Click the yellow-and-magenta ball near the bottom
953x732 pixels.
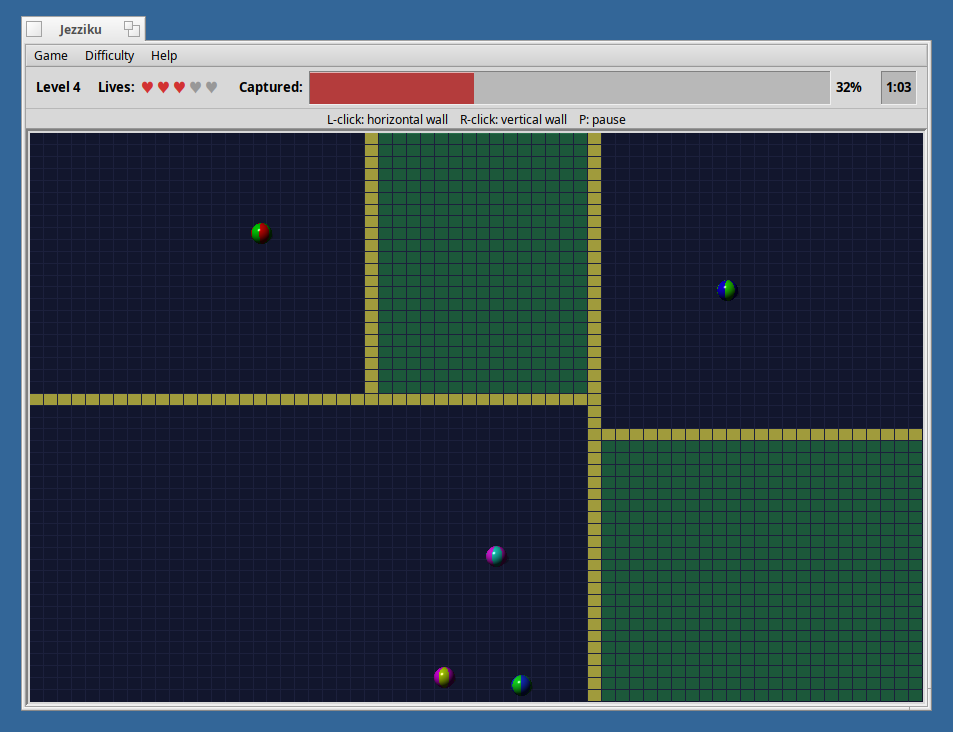click(x=443, y=676)
